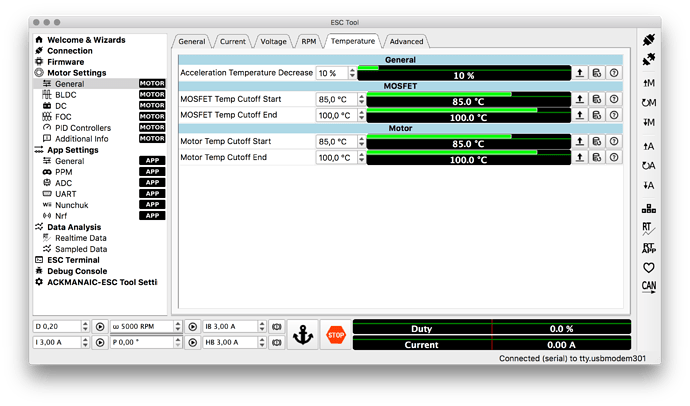
Task: Click the anchor full brake button
Action: (303, 335)
